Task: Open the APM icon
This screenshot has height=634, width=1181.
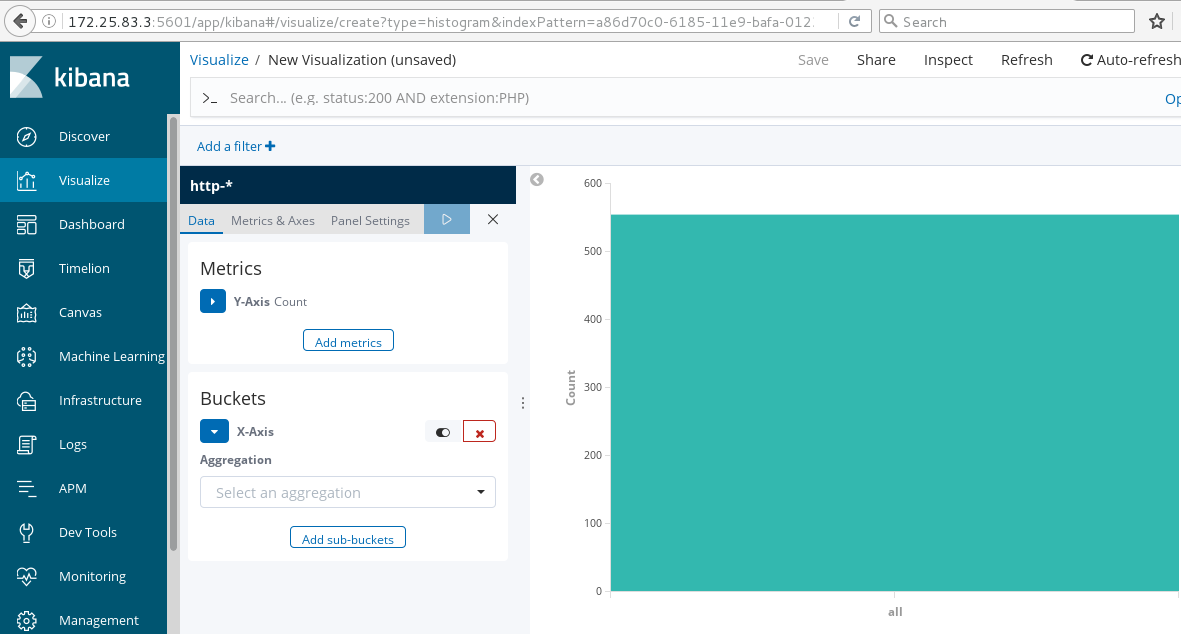Action: 26,489
